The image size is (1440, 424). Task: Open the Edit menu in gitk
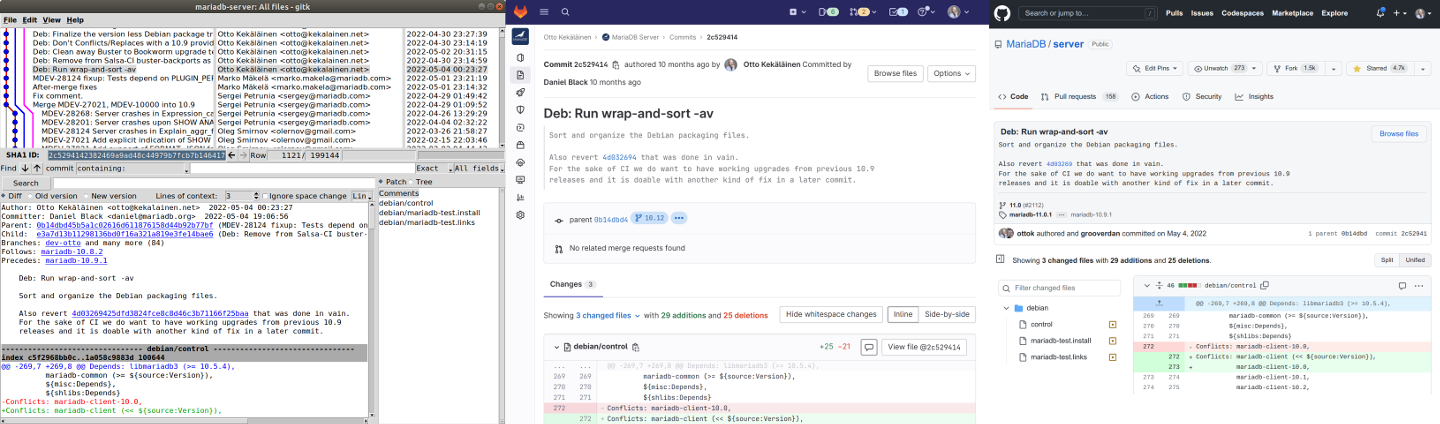(x=30, y=20)
